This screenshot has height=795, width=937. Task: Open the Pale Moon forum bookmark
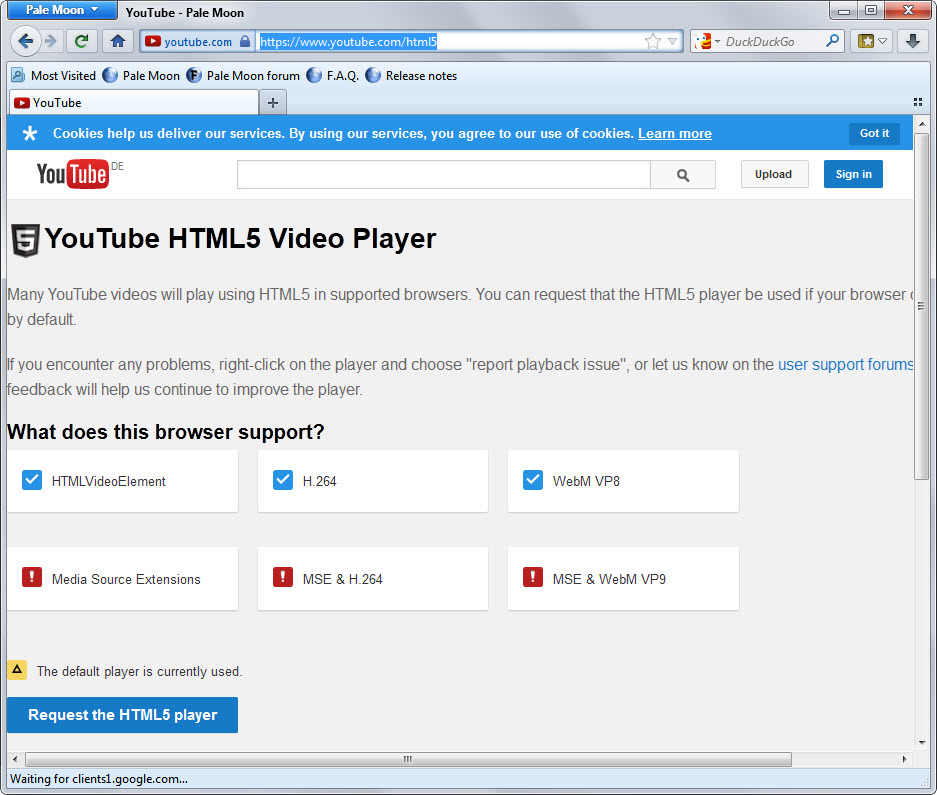(x=243, y=76)
